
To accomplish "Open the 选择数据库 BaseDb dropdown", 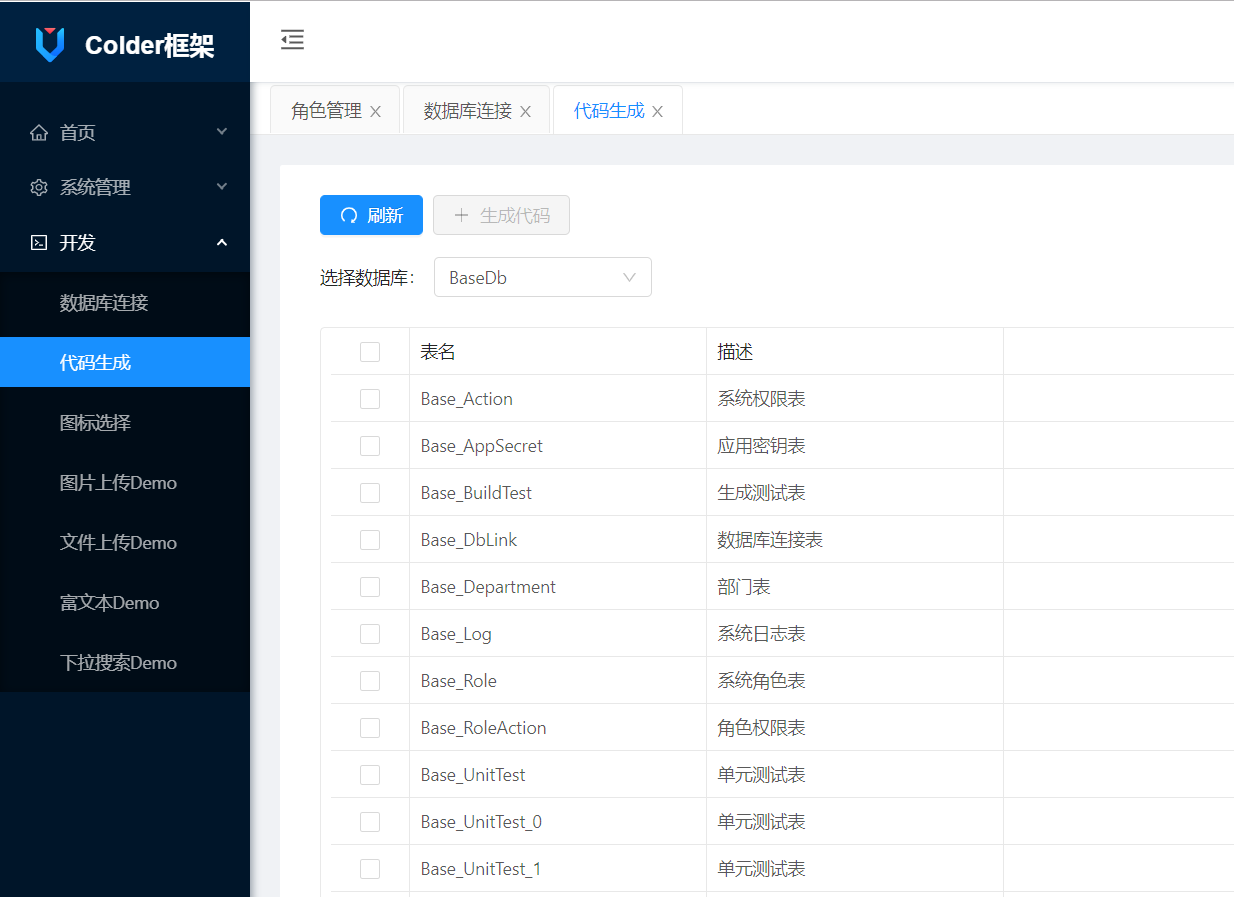I will [x=542, y=278].
